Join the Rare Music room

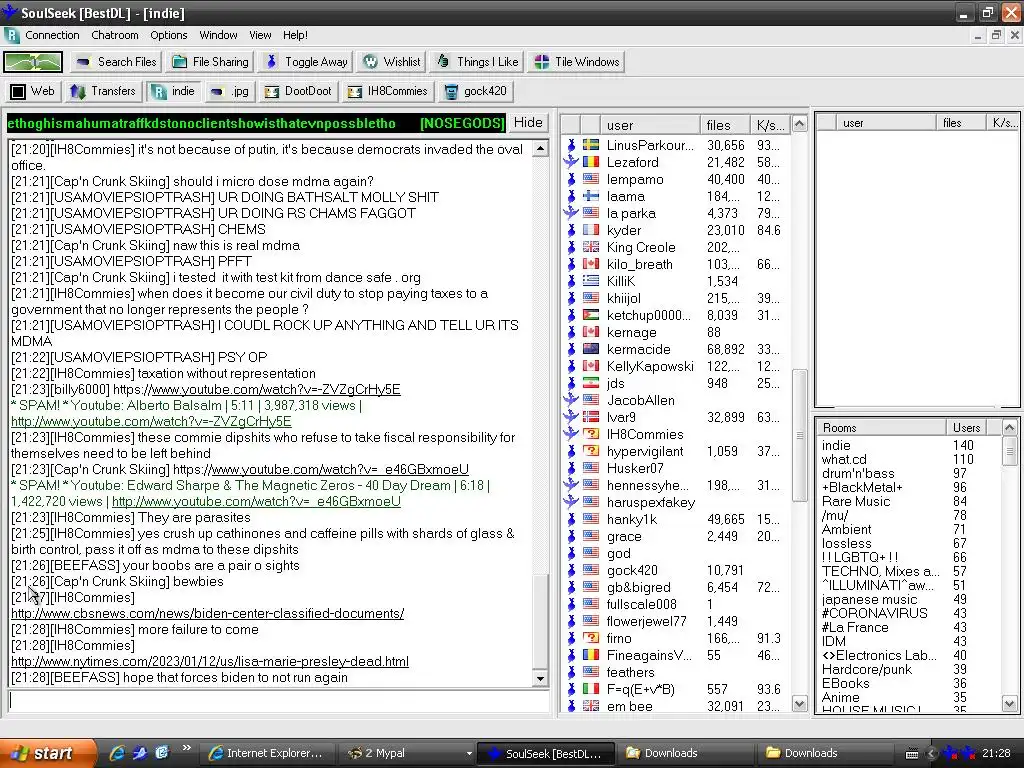click(x=856, y=502)
